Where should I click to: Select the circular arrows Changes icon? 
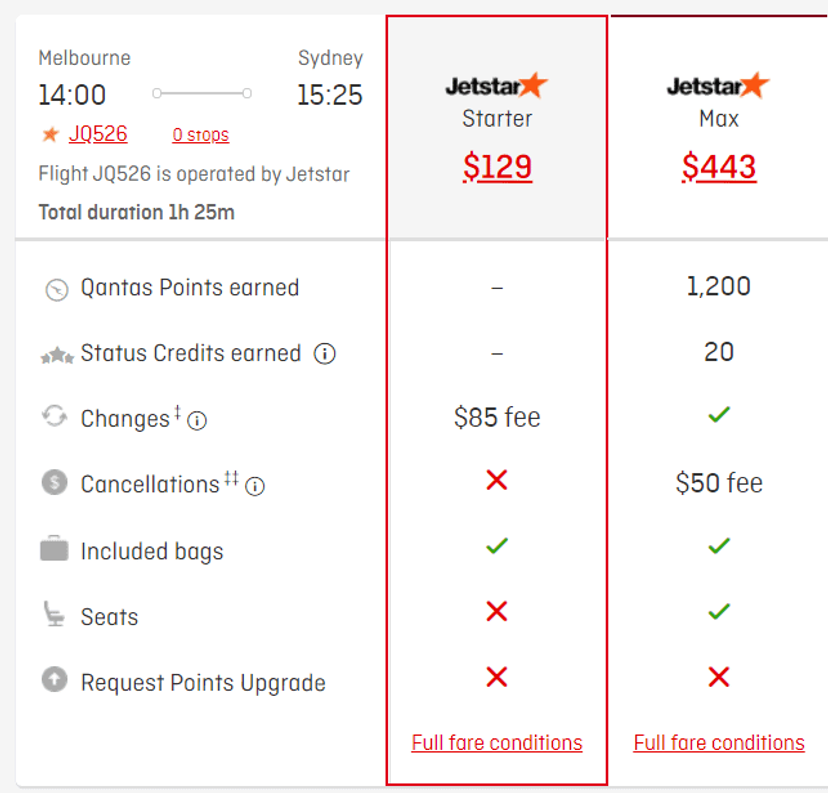point(57,419)
